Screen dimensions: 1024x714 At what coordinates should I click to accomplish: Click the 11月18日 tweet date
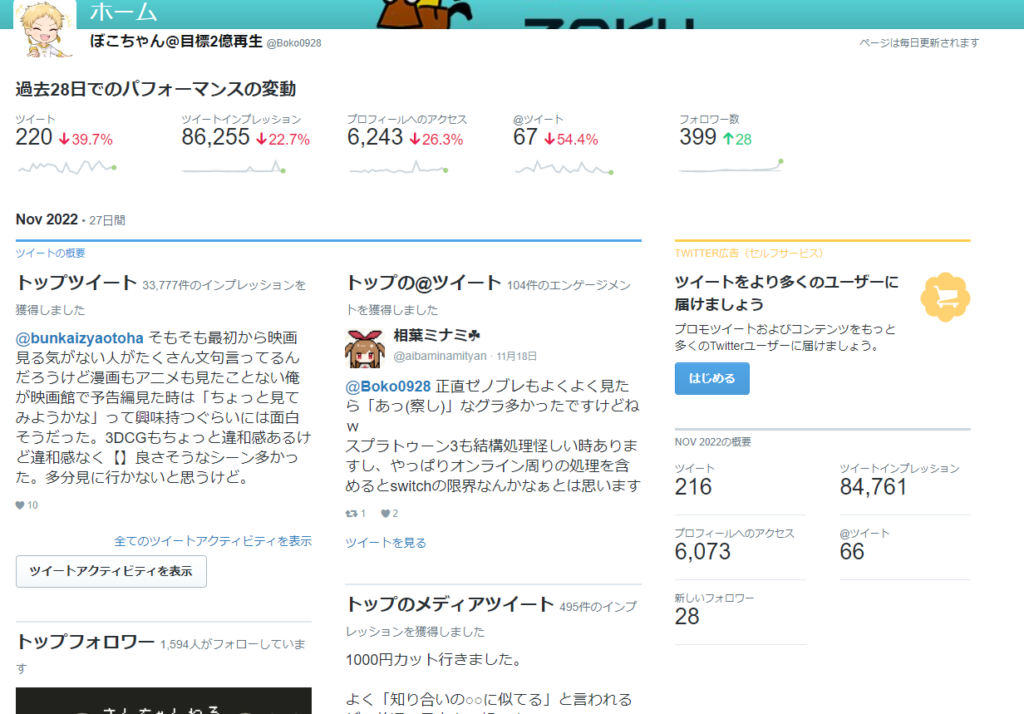tap(517, 356)
